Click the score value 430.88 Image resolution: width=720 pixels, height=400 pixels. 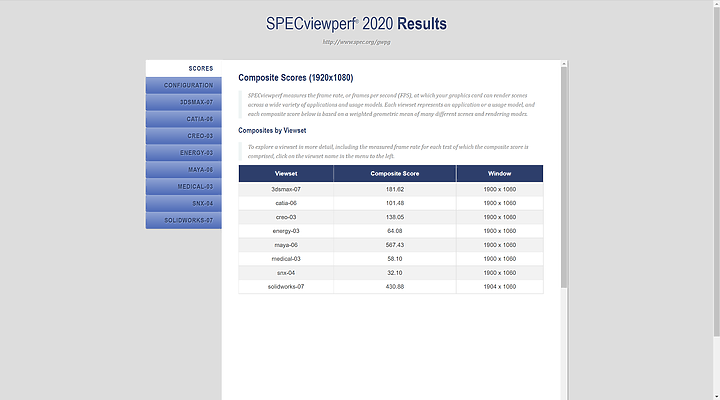[x=395, y=287]
